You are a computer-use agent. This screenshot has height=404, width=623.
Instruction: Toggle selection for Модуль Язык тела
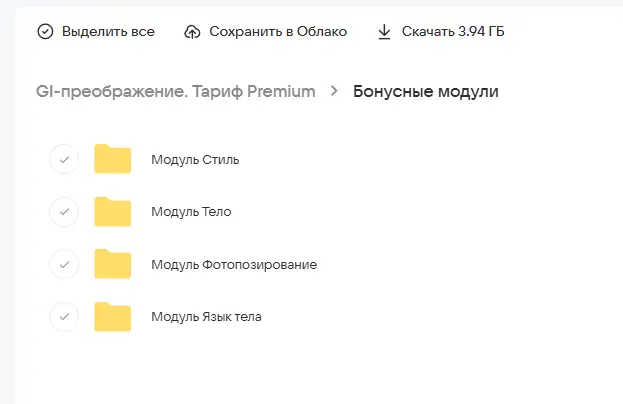tap(64, 317)
